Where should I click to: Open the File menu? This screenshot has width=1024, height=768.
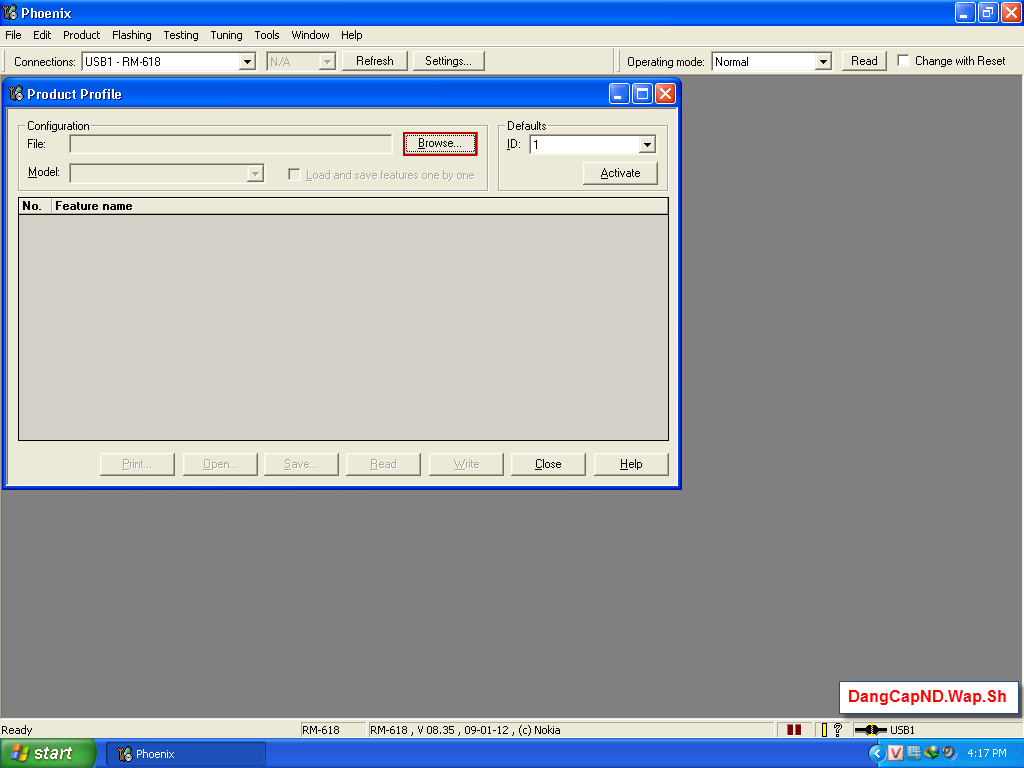pyautogui.click(x=13, y=35)
